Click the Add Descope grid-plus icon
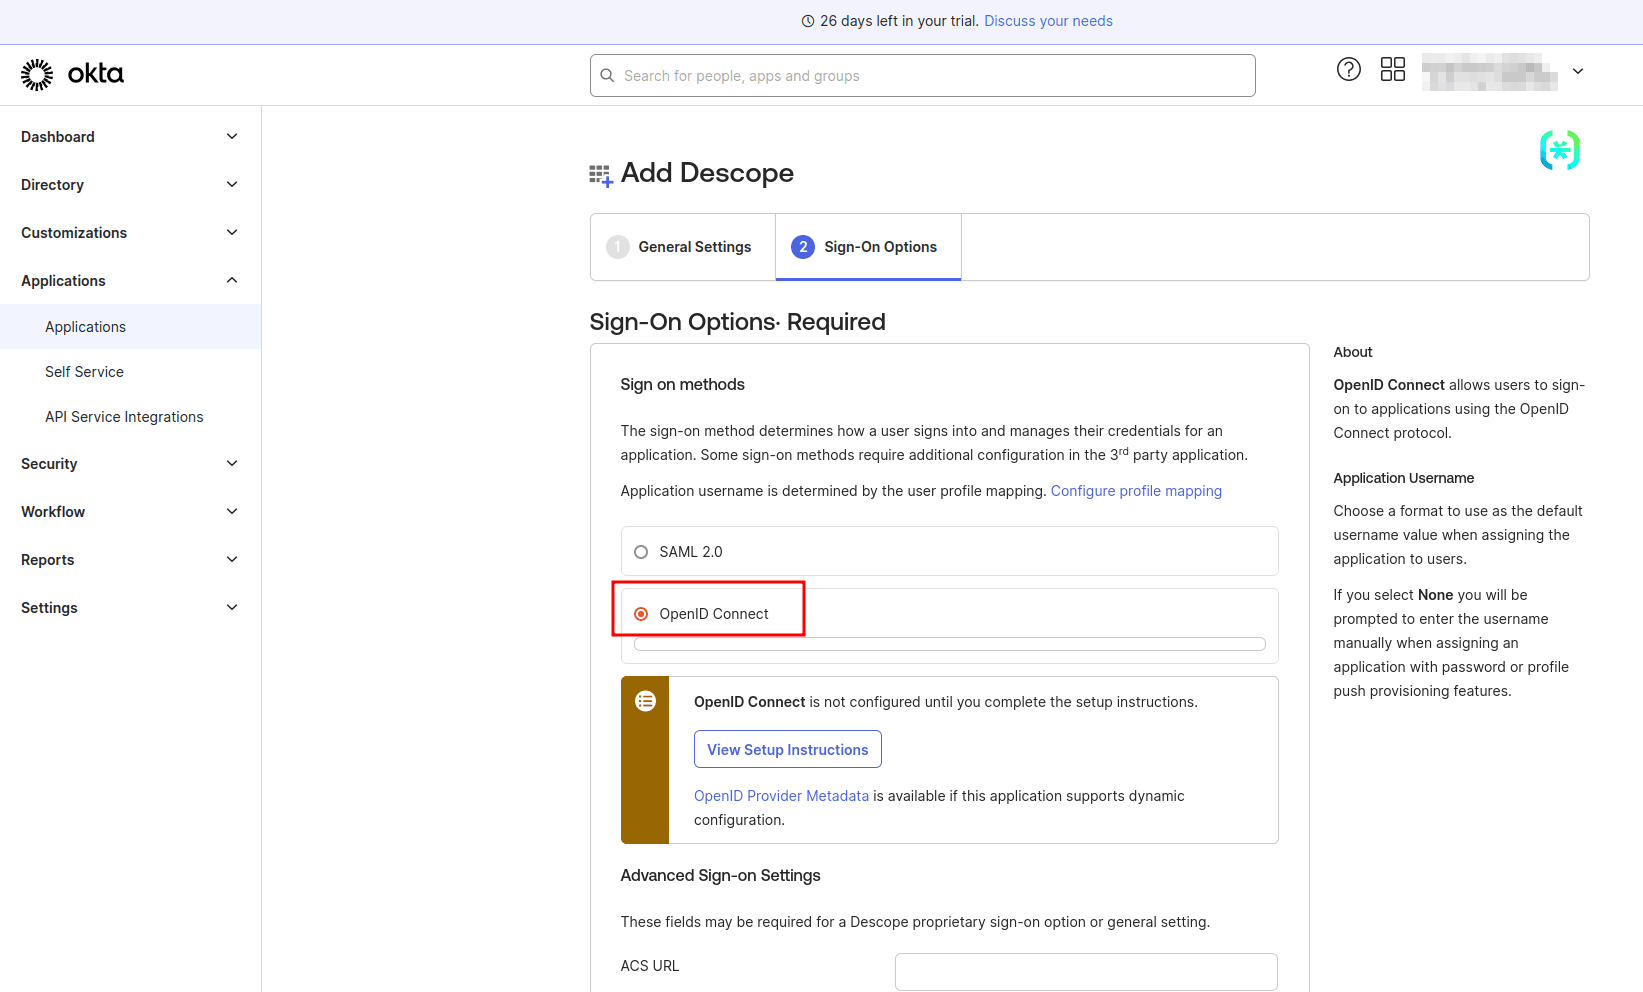 (x=600, y=176)
